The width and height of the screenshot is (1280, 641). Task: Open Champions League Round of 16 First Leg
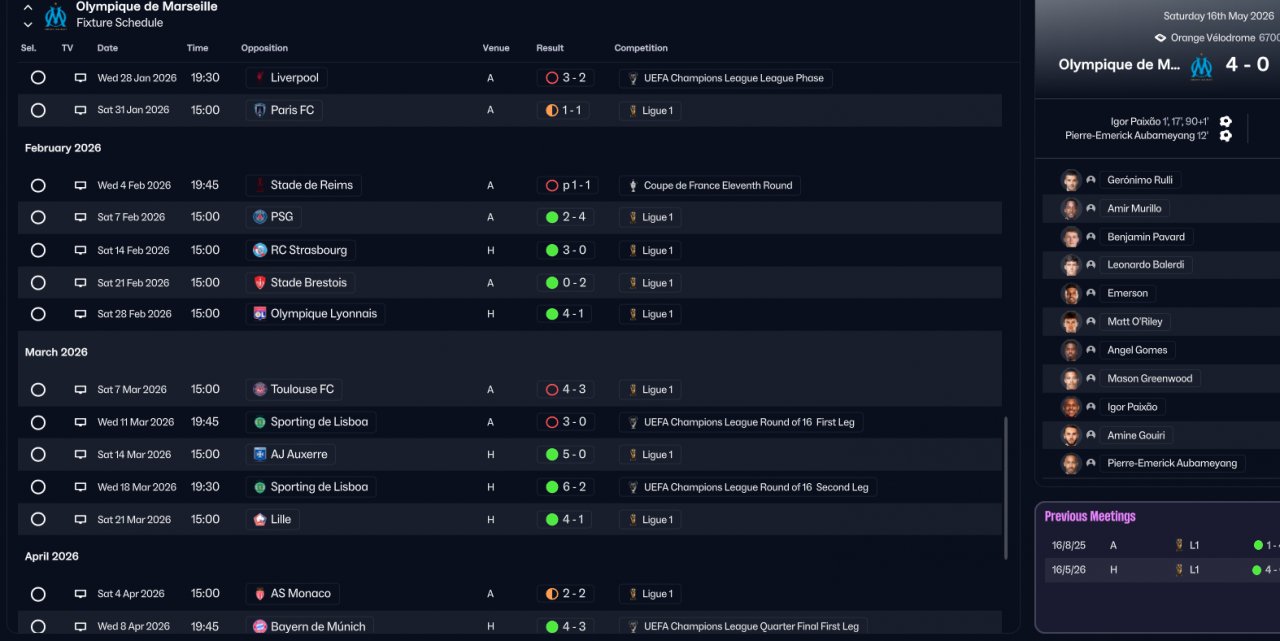point(741,422)
